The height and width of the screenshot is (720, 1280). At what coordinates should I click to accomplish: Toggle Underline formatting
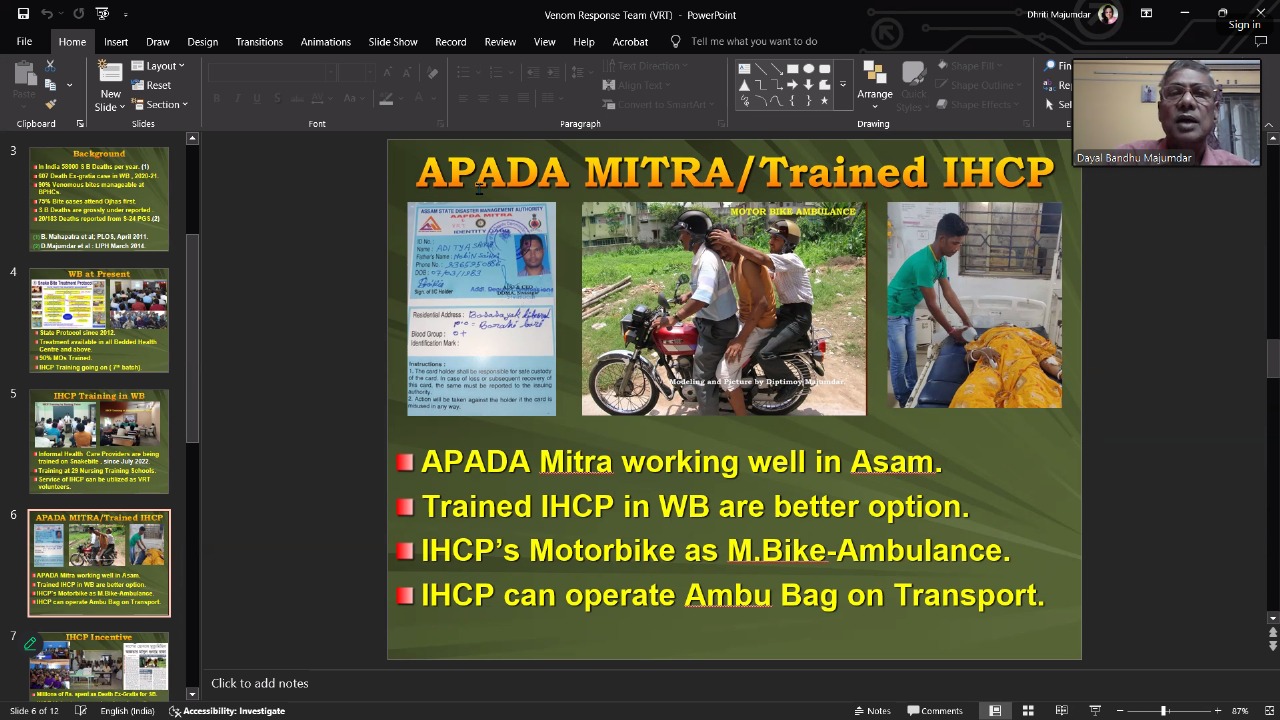click(257, 98)
